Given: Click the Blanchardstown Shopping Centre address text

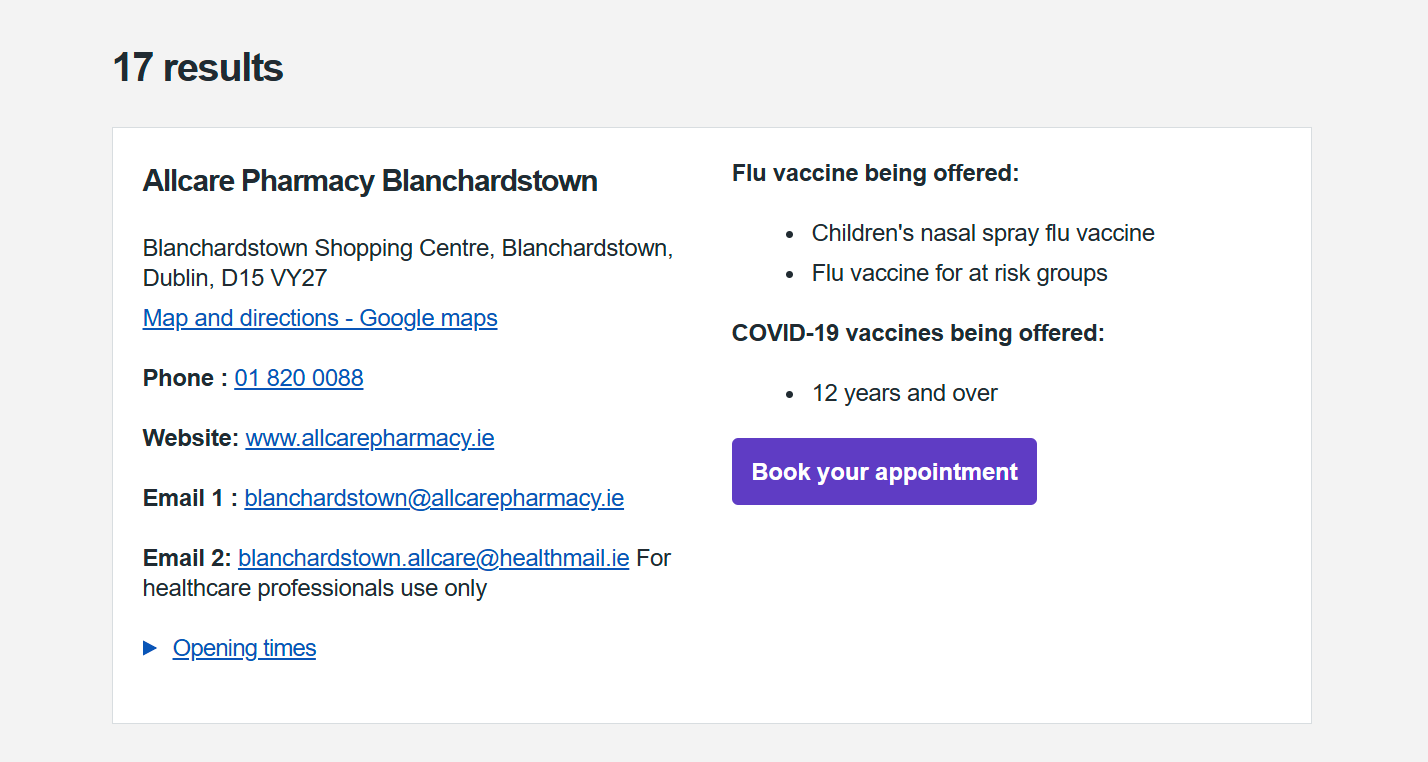Looking at the screenshot, I should [x=408, y=263].
